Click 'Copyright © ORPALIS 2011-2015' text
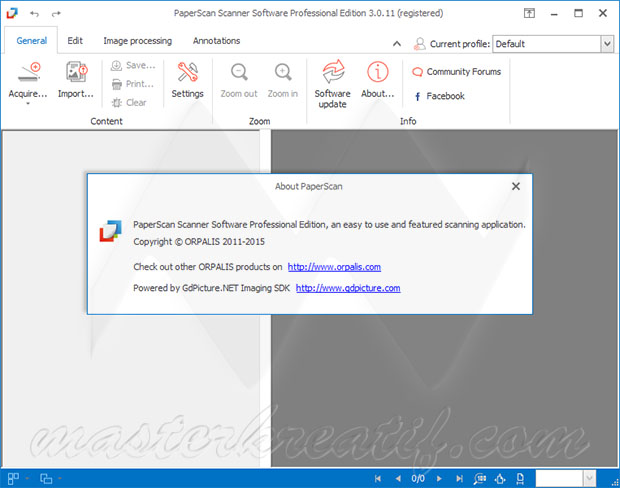This screenshot has width=620, height=488. click(x=199, y=242)
